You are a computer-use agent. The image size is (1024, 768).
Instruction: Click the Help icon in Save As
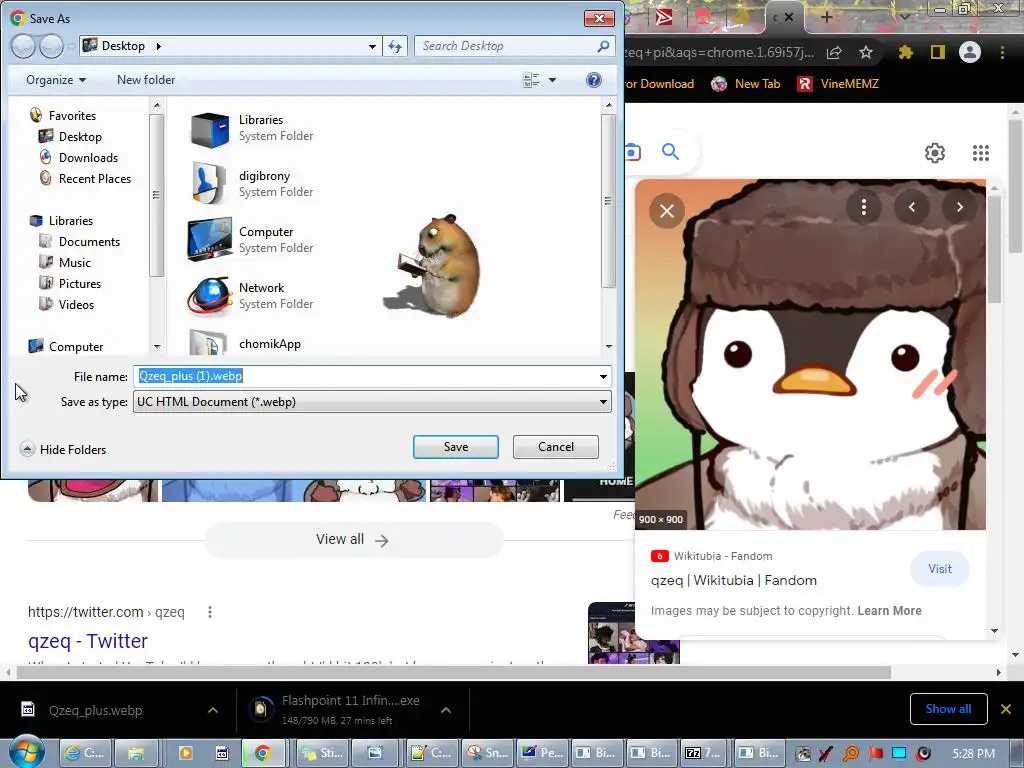[594, 80]
